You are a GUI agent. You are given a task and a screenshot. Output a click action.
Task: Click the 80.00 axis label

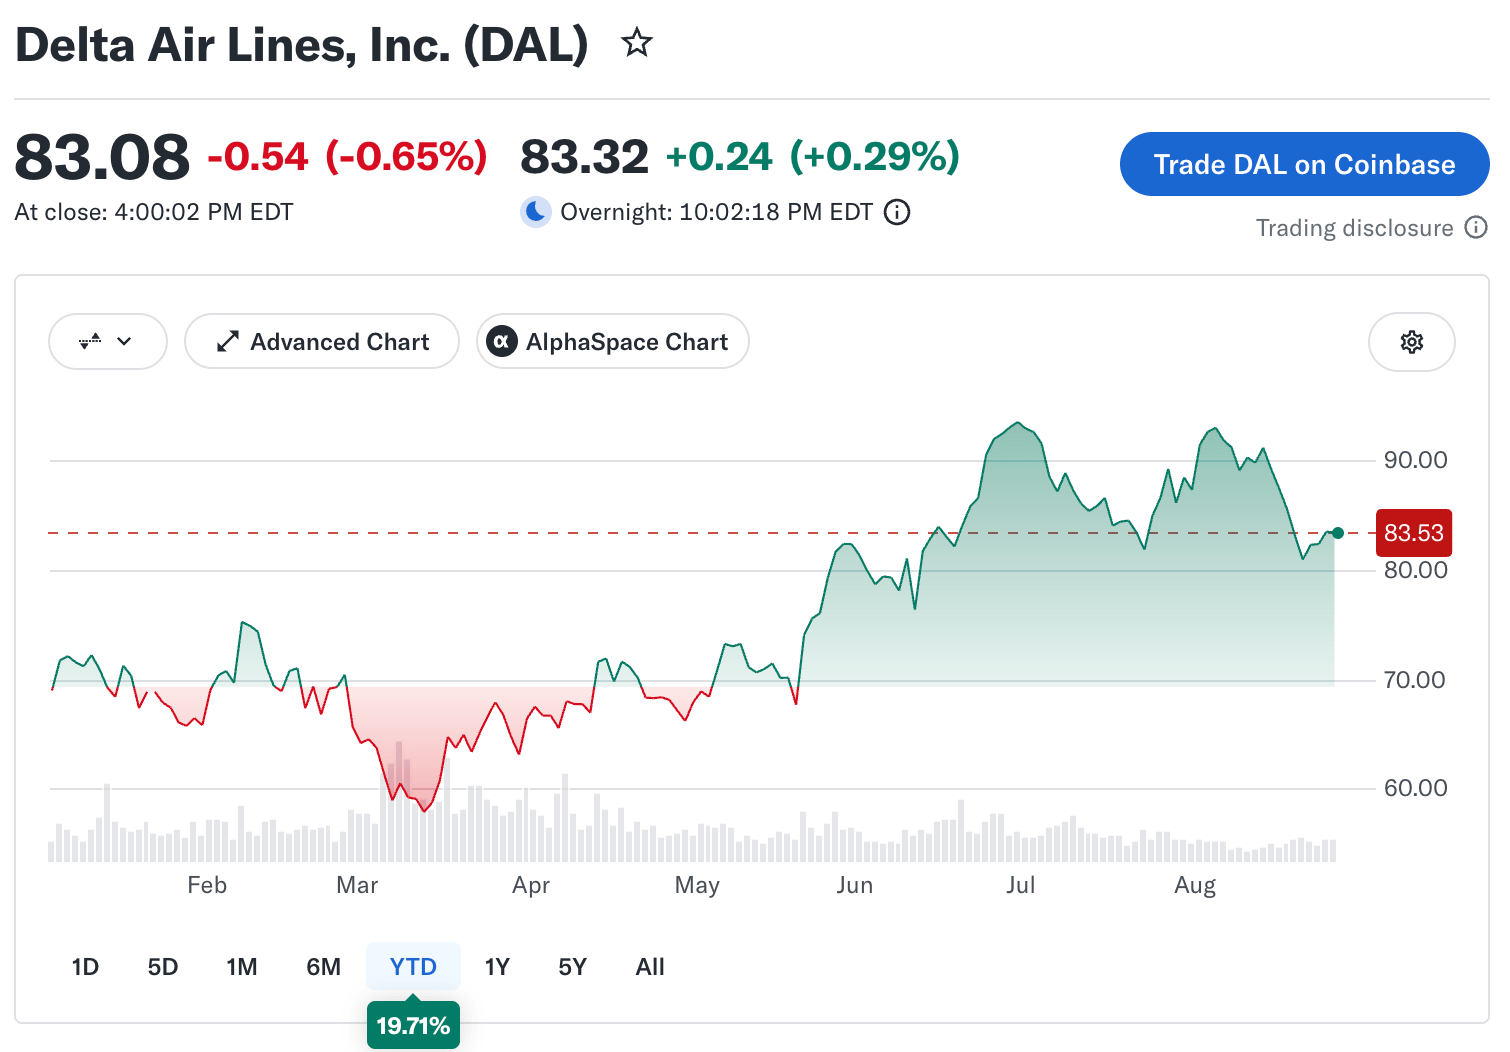point(1415,570)
